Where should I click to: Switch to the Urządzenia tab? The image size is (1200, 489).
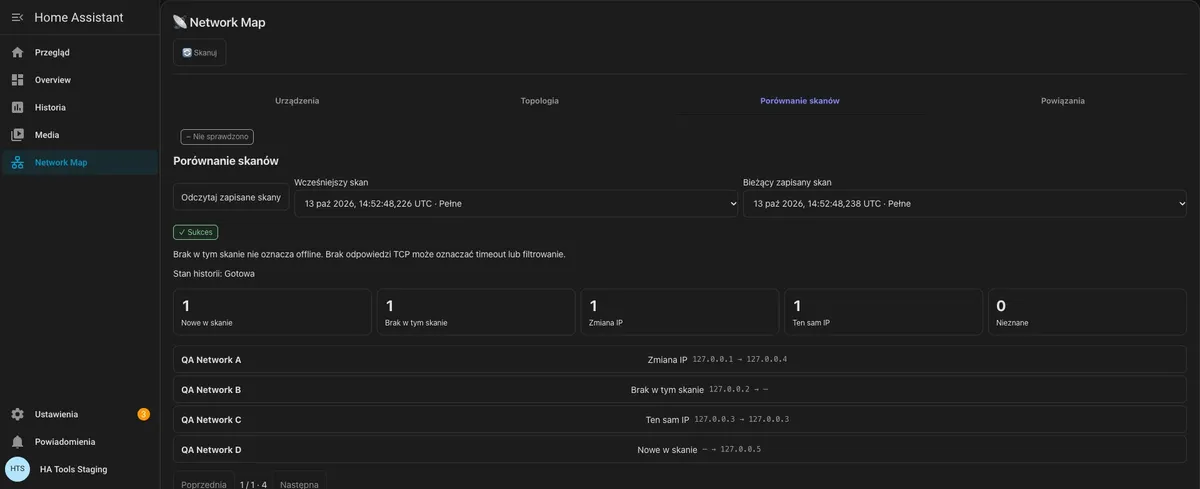pos(297,101)
